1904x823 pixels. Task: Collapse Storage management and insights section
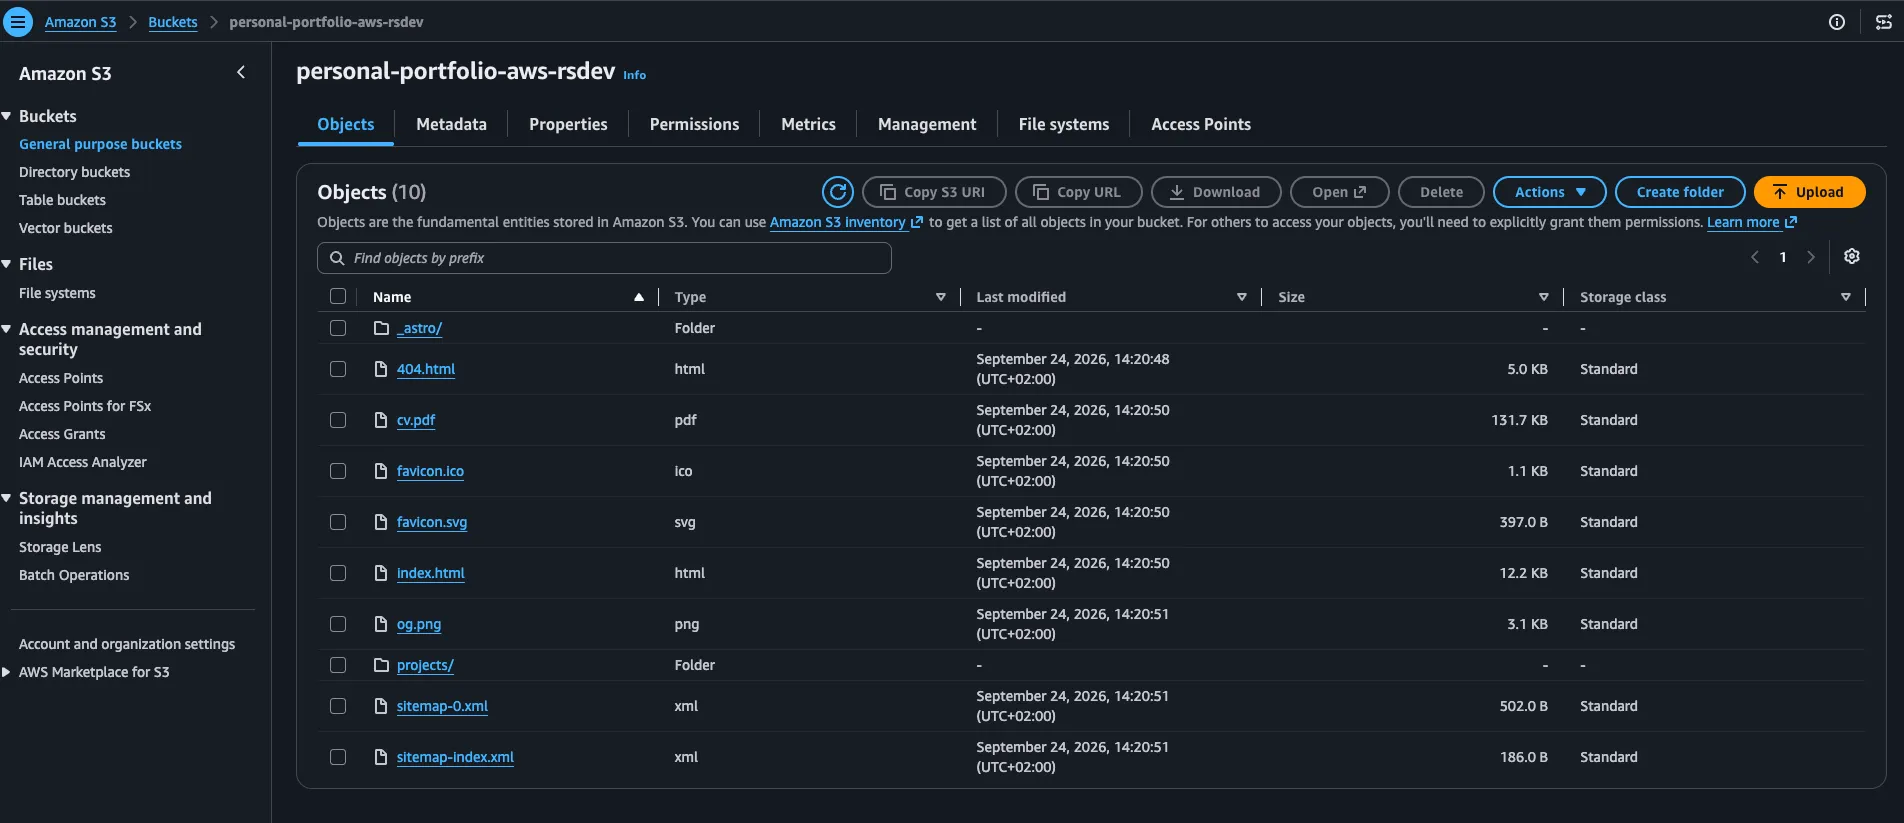6,498
